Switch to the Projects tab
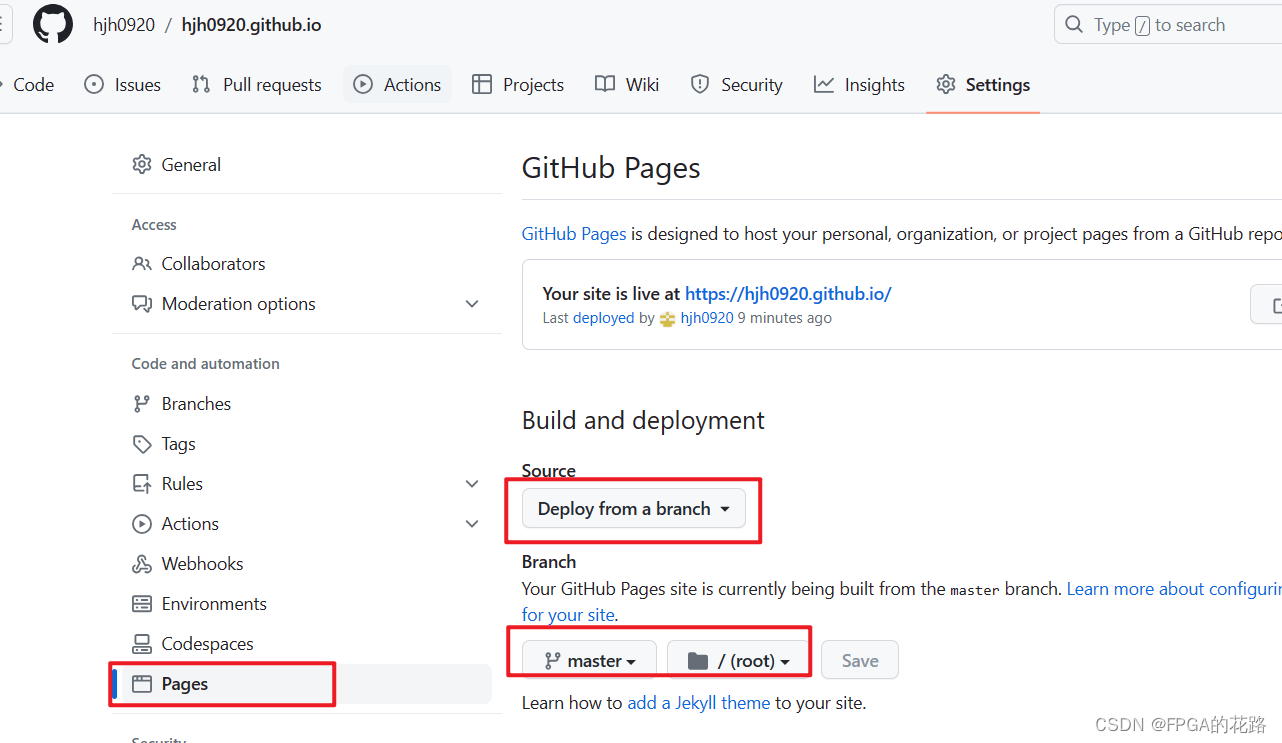The height and width of the screenshot is (743, 1282). pyautogui.click(x=518, y=85)
